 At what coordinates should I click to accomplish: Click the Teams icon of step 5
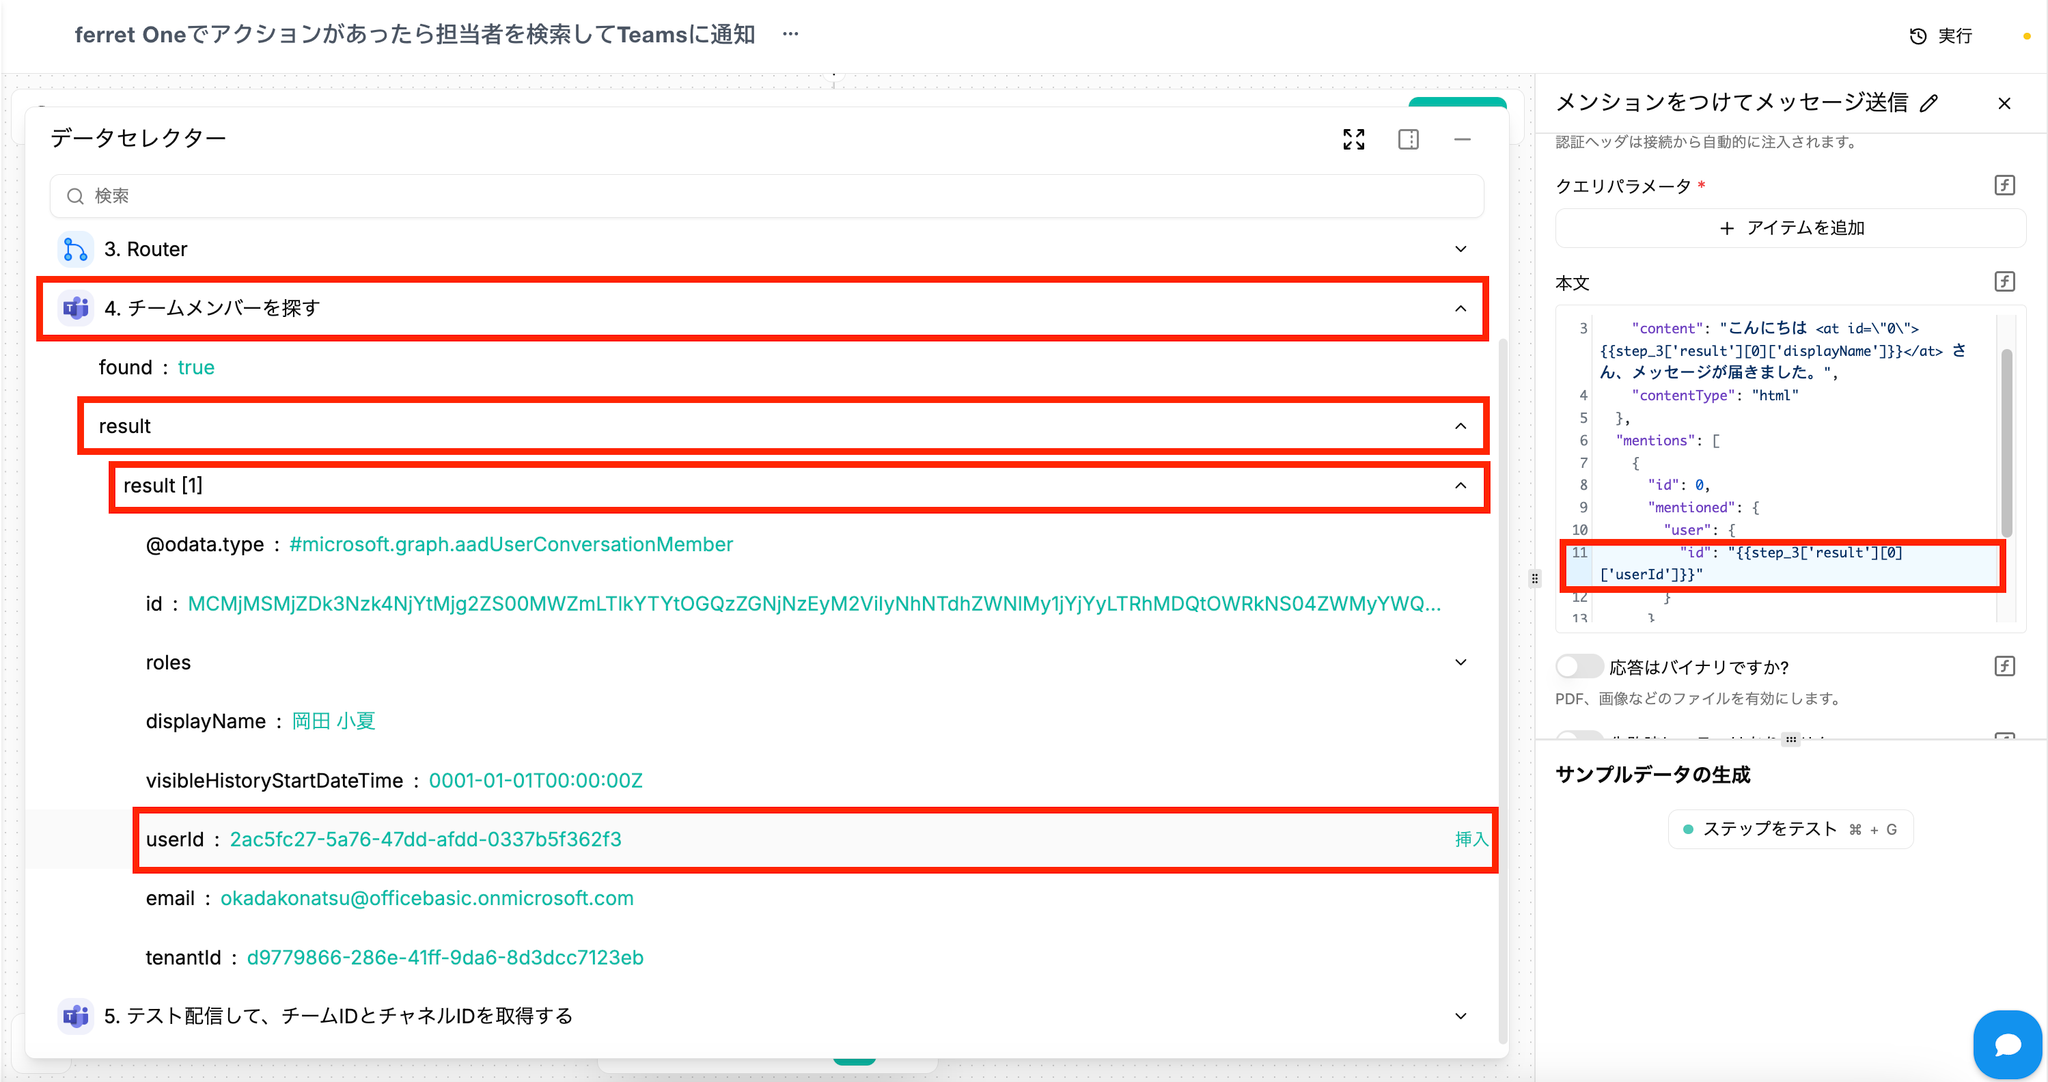click(76, 1016)
